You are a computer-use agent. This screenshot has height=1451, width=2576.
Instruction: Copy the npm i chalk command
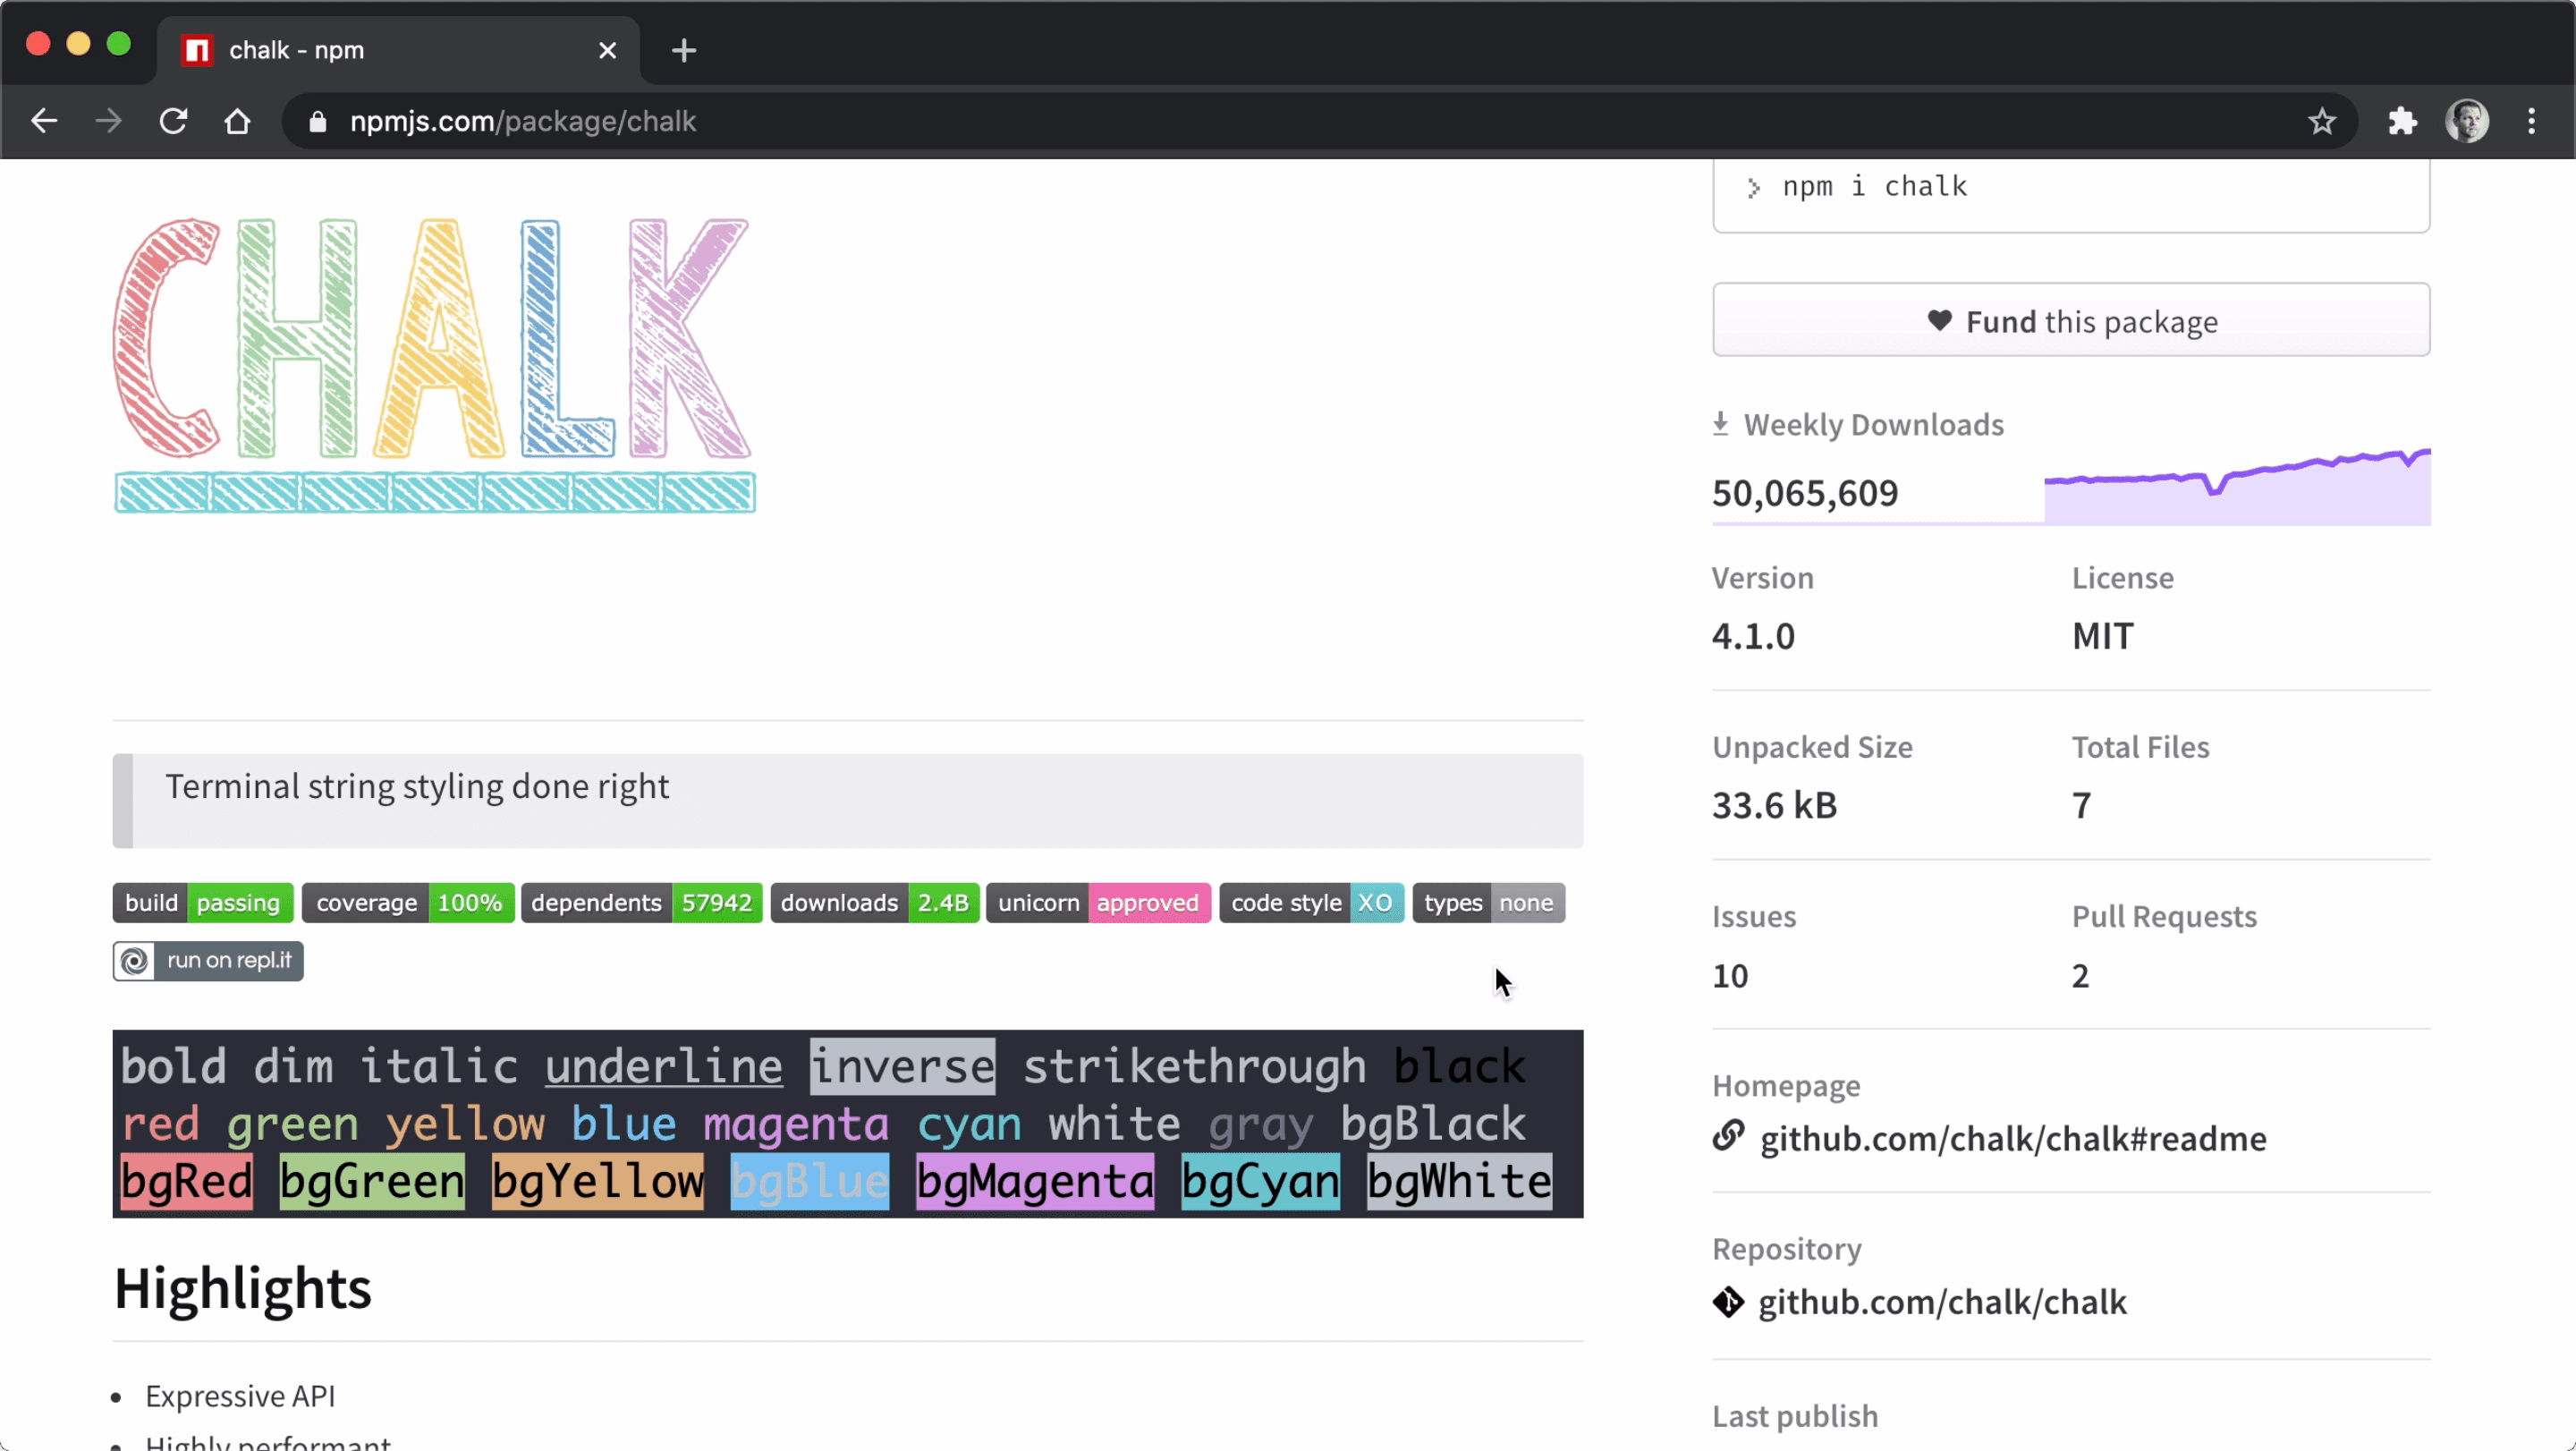1875,187
